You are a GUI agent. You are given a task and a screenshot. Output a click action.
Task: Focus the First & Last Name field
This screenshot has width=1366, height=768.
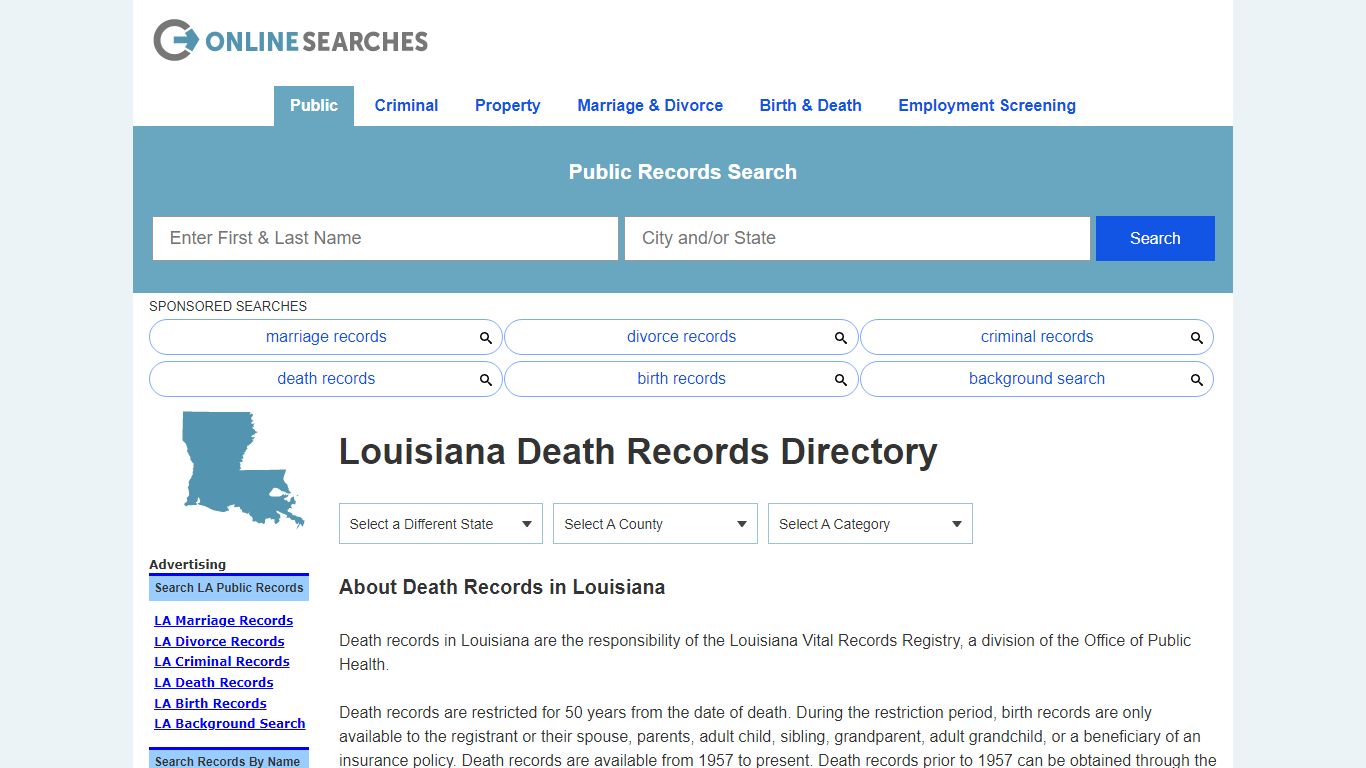click(x=385, y=238)
